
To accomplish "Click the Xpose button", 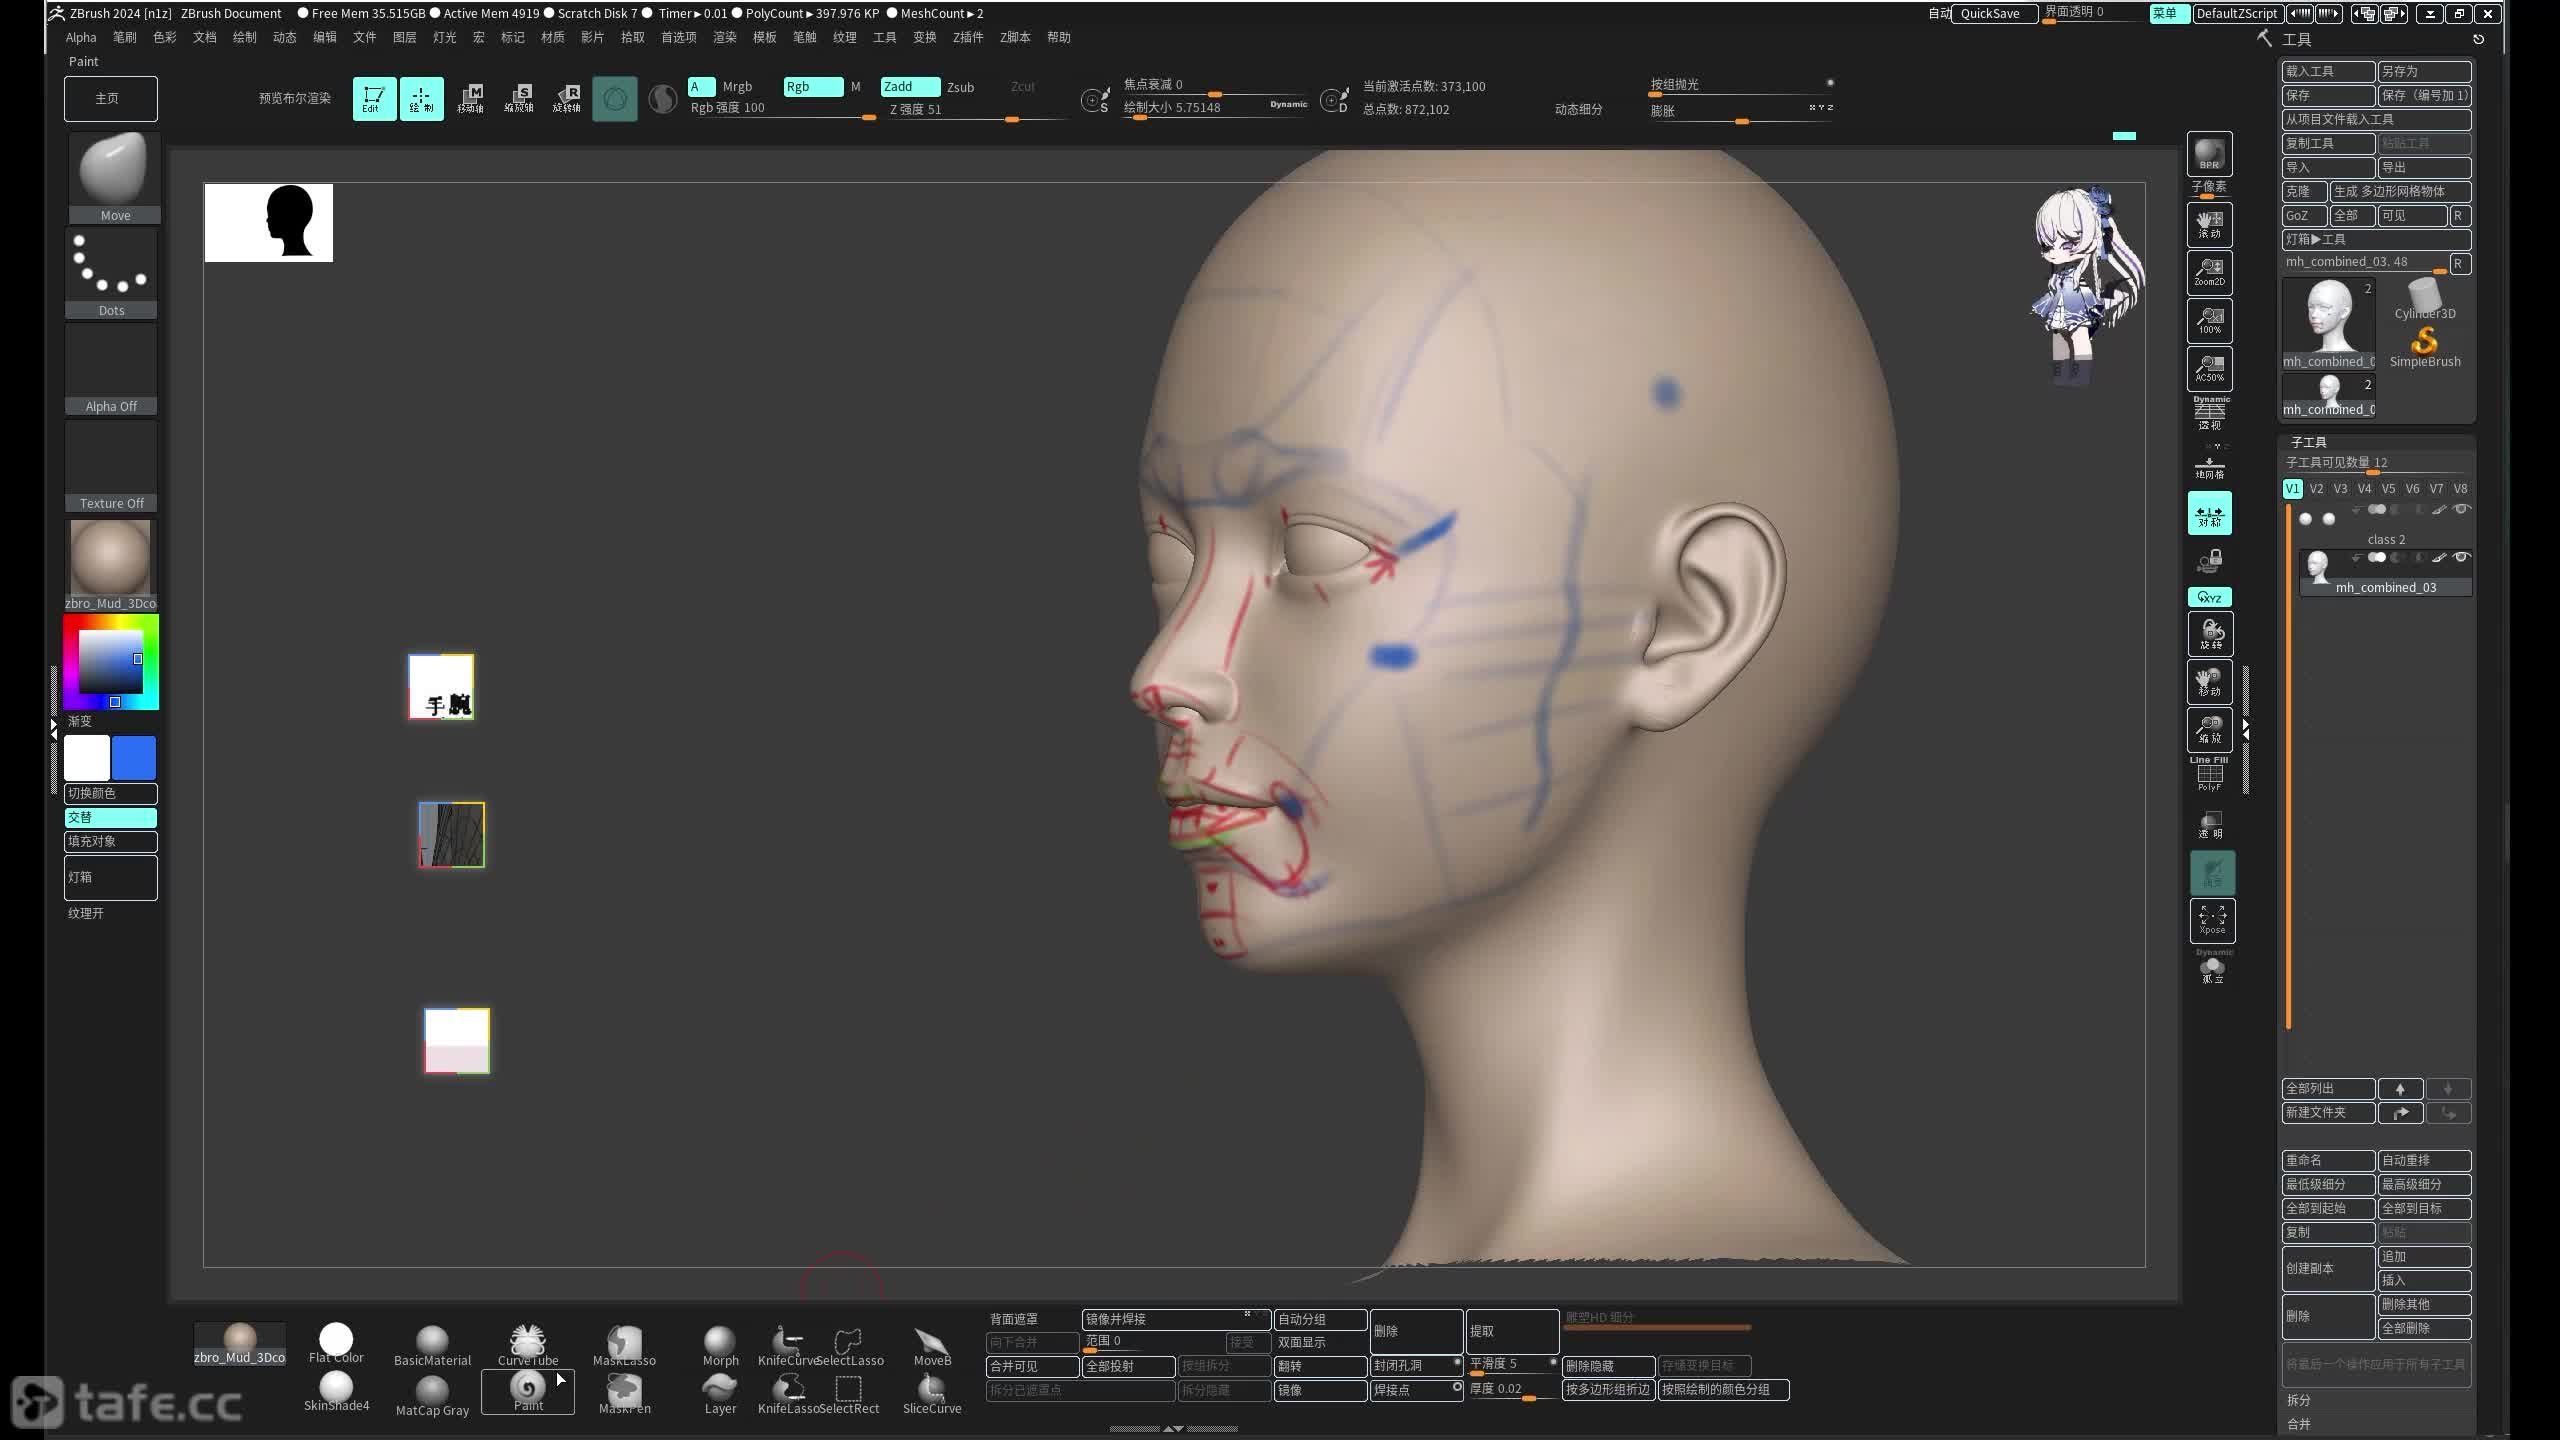I will pyautogui.click(x=2212, y=920).
